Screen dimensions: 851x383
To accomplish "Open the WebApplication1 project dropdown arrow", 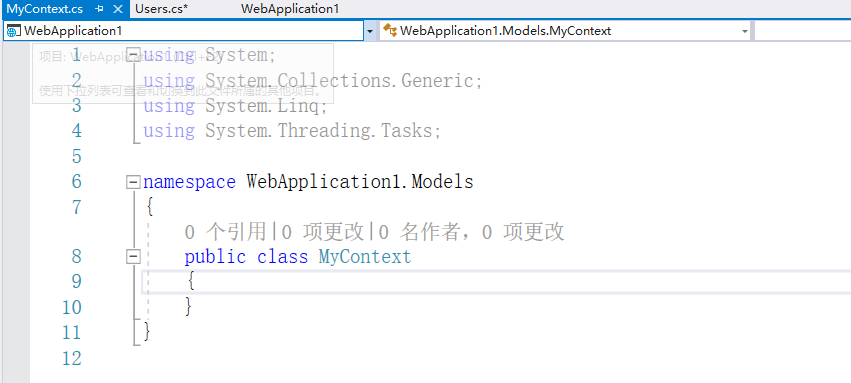I will [x=370, y=31].
